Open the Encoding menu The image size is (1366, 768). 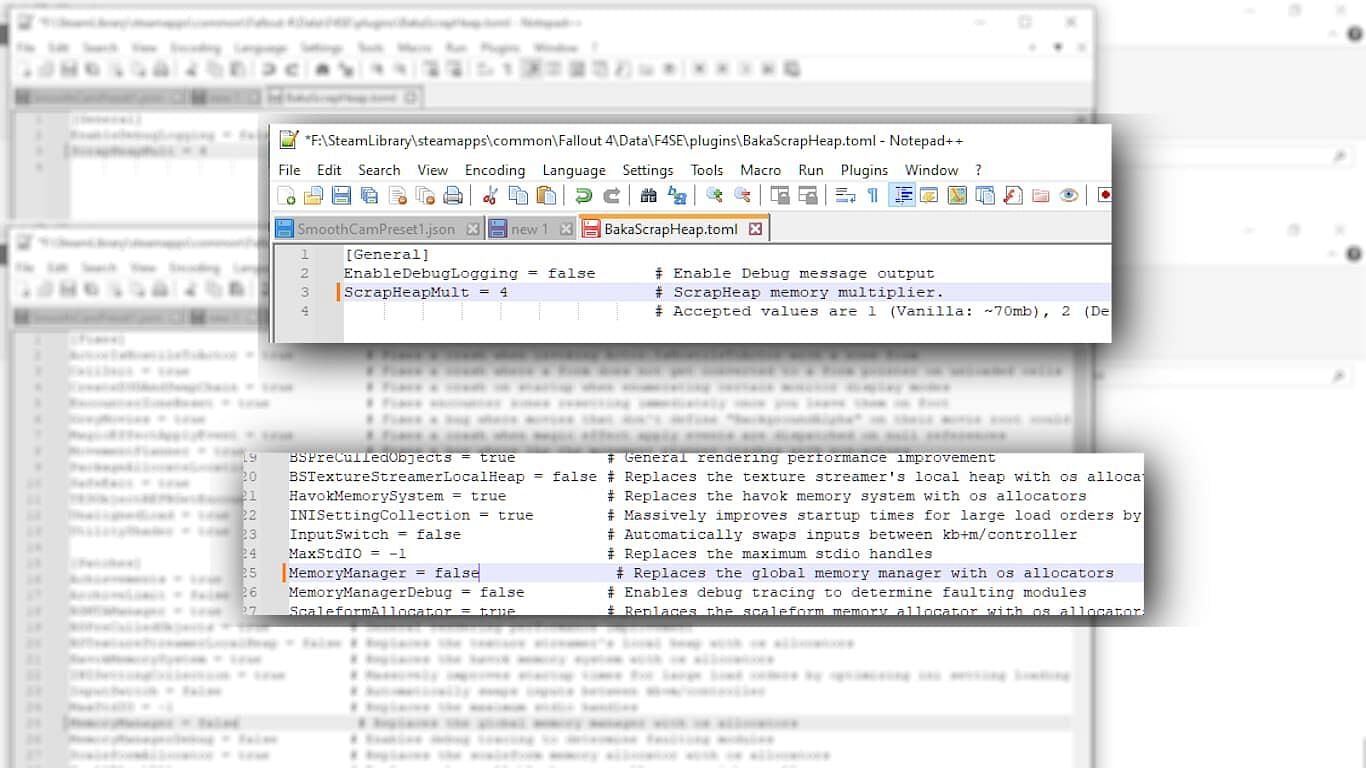point(495,170)
